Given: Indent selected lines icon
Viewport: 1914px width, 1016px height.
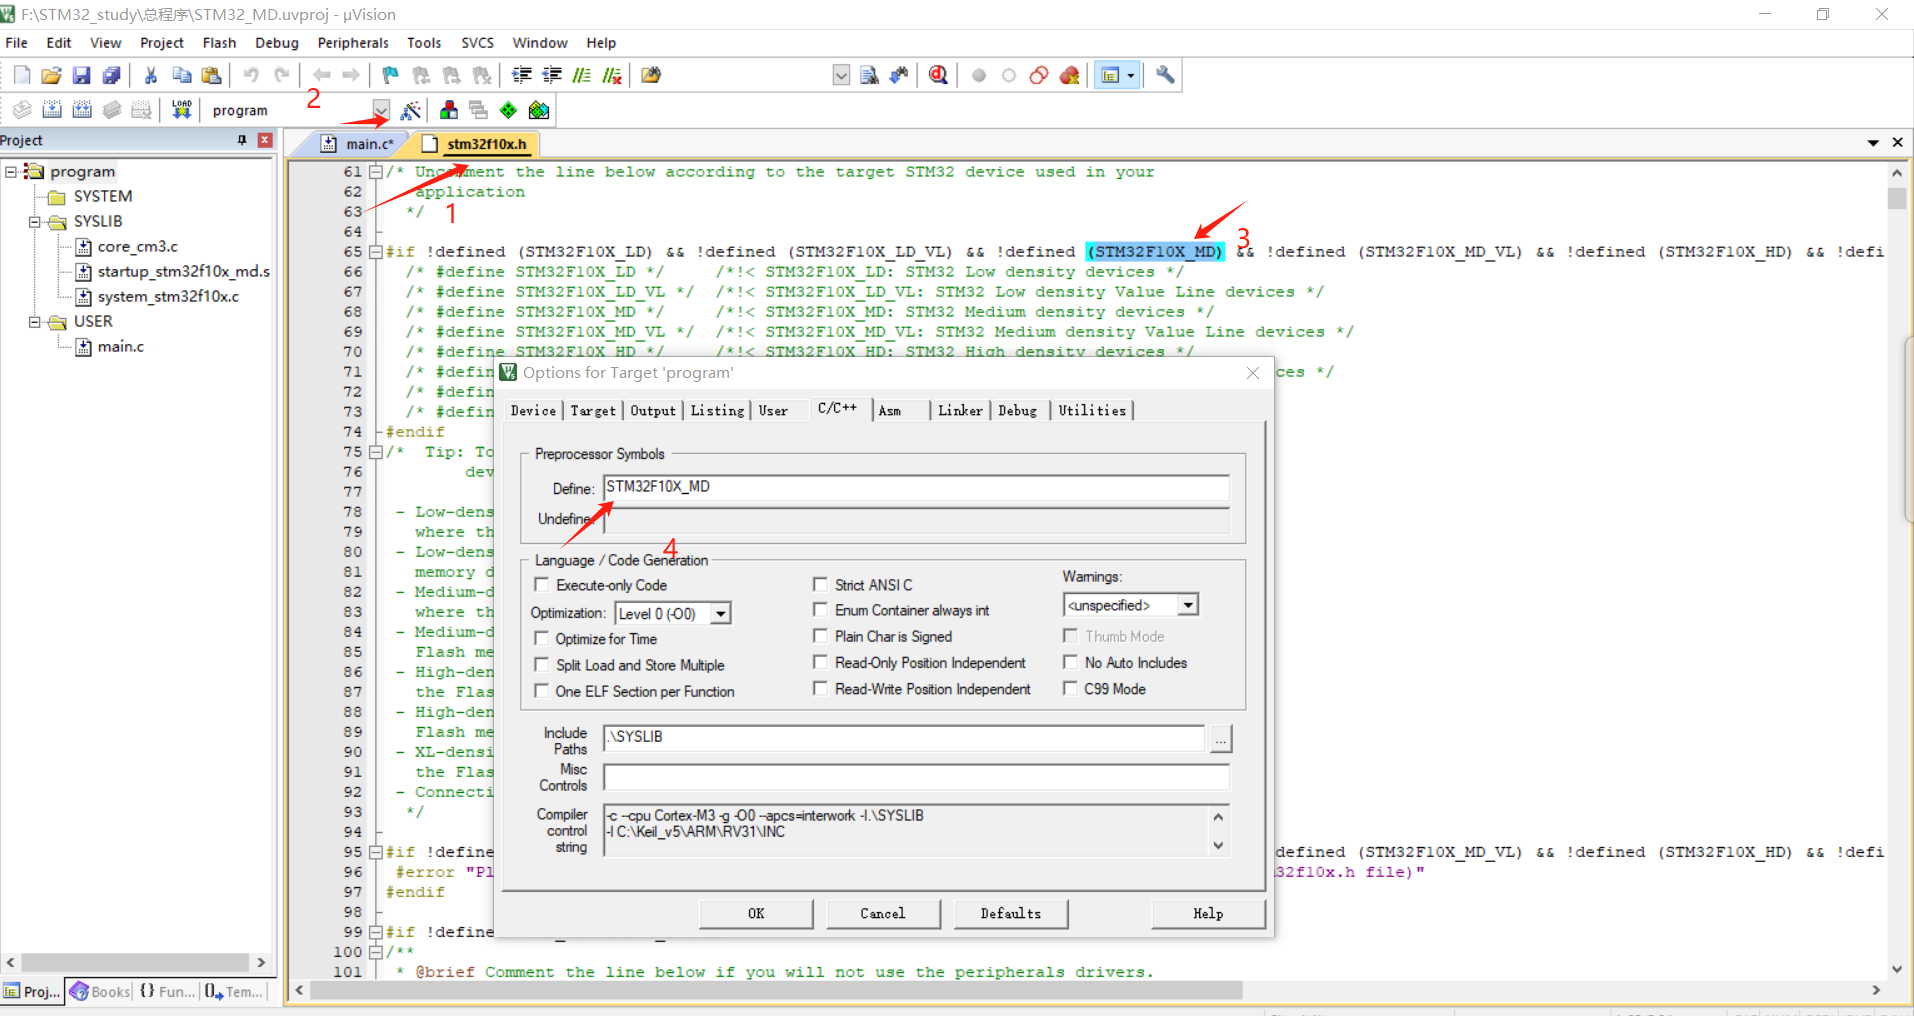Looking at the screenshot, I should 522,75.
